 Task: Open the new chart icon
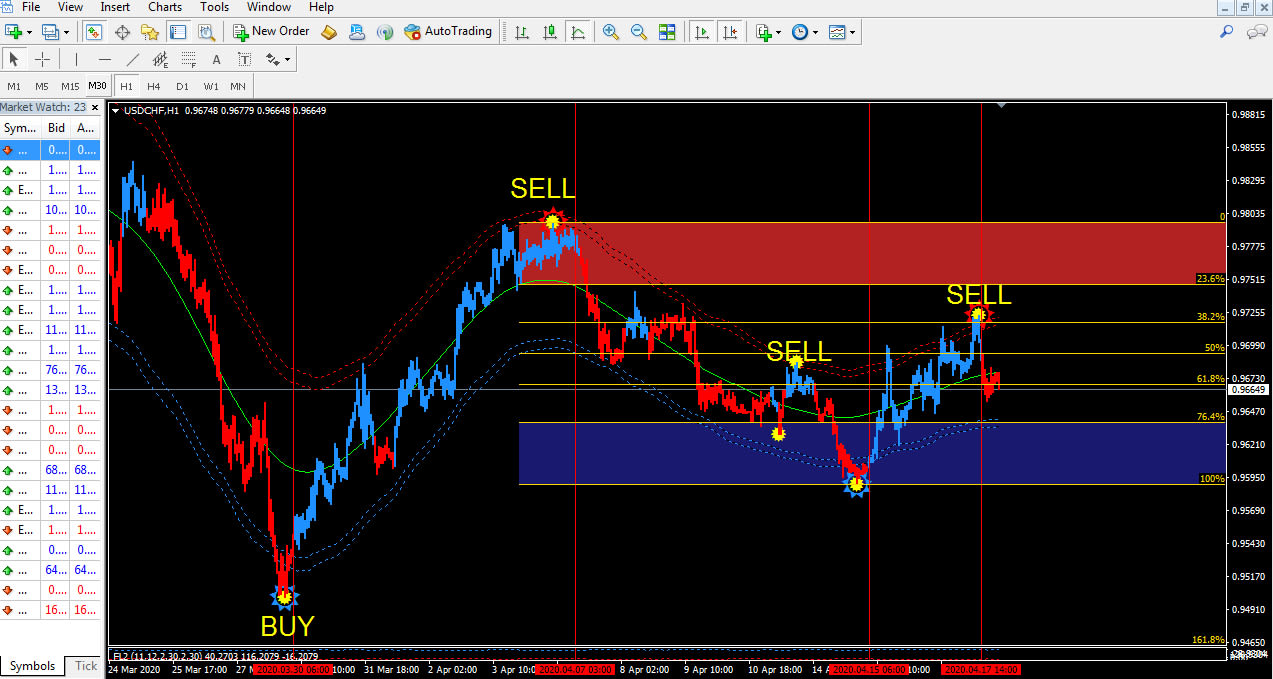coord(14,32)
